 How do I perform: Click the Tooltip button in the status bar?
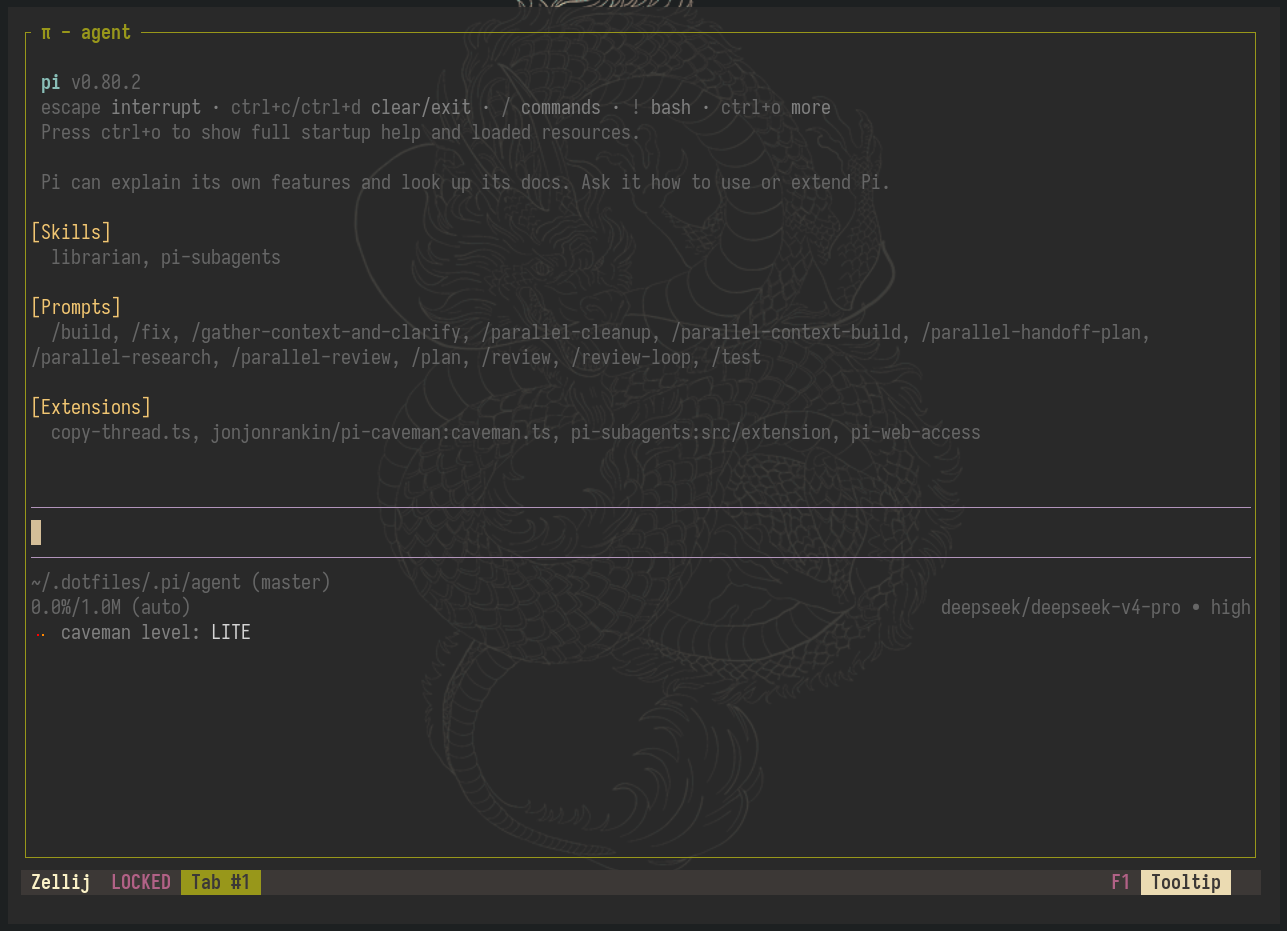tap(1186, 882)
